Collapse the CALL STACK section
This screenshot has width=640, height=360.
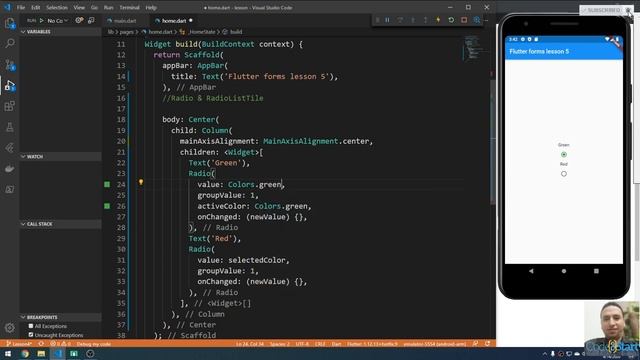(60, 224)
